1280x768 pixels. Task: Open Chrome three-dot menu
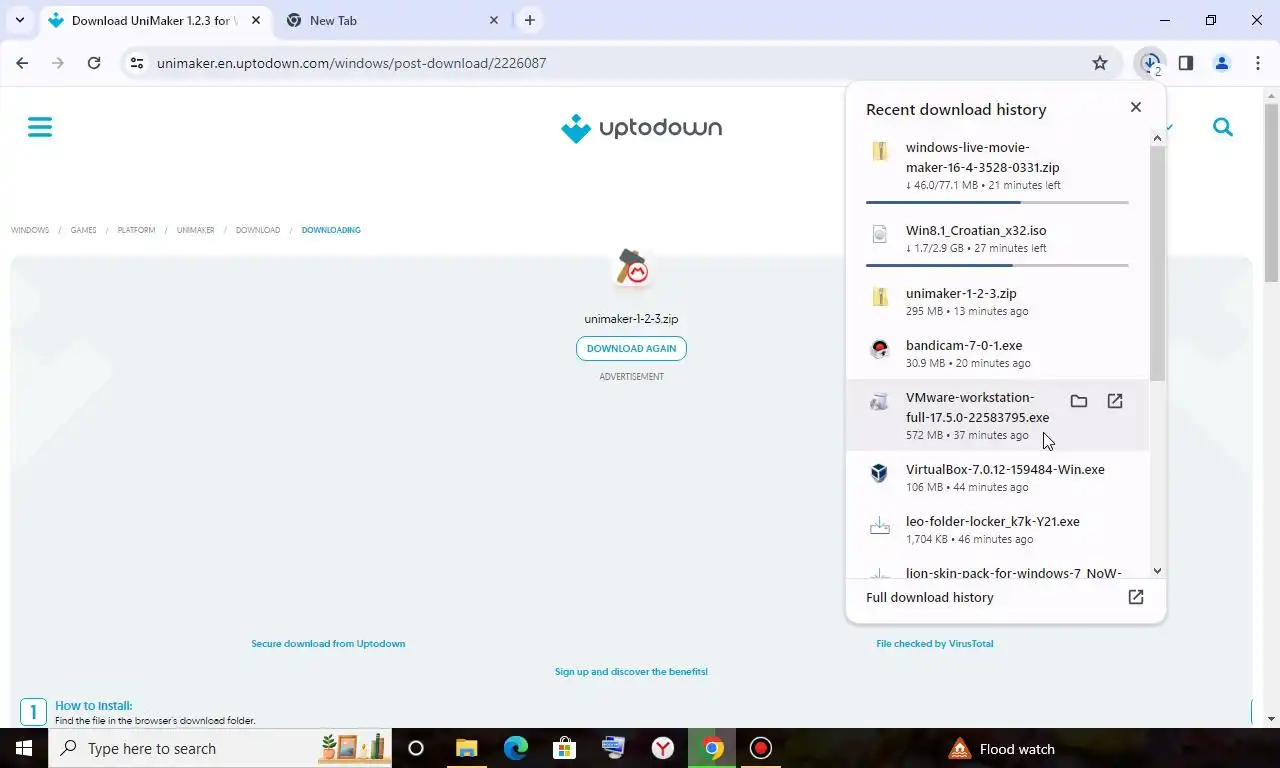(1258, 63)
